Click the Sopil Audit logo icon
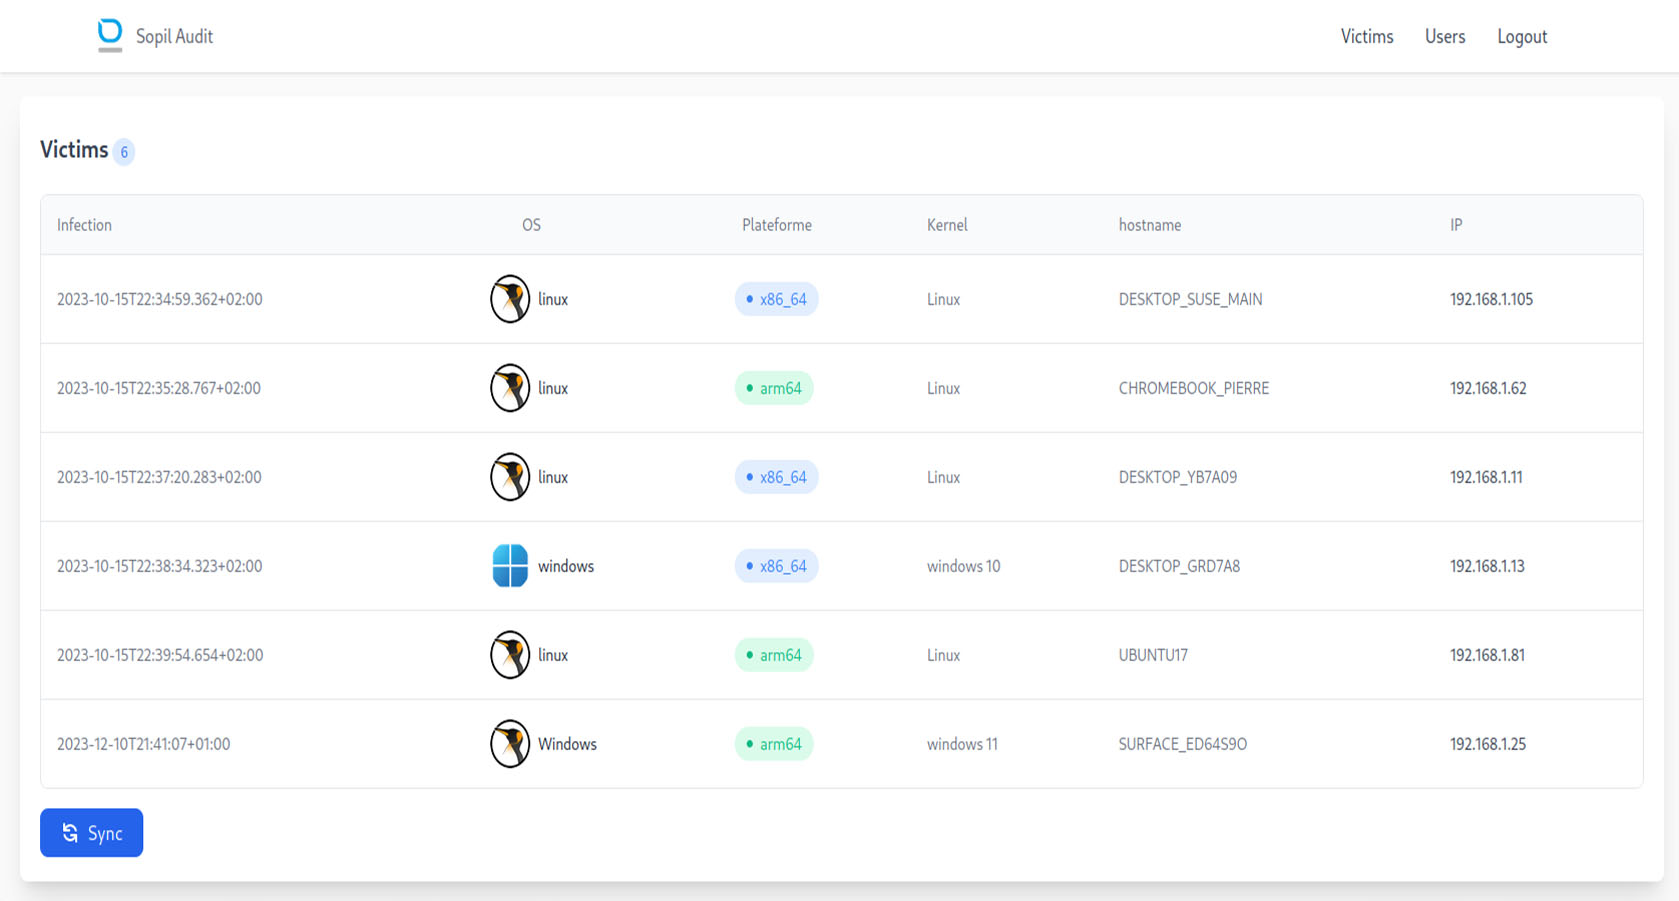Screen dimensions: 1679x901 click(x=110, y=35)
